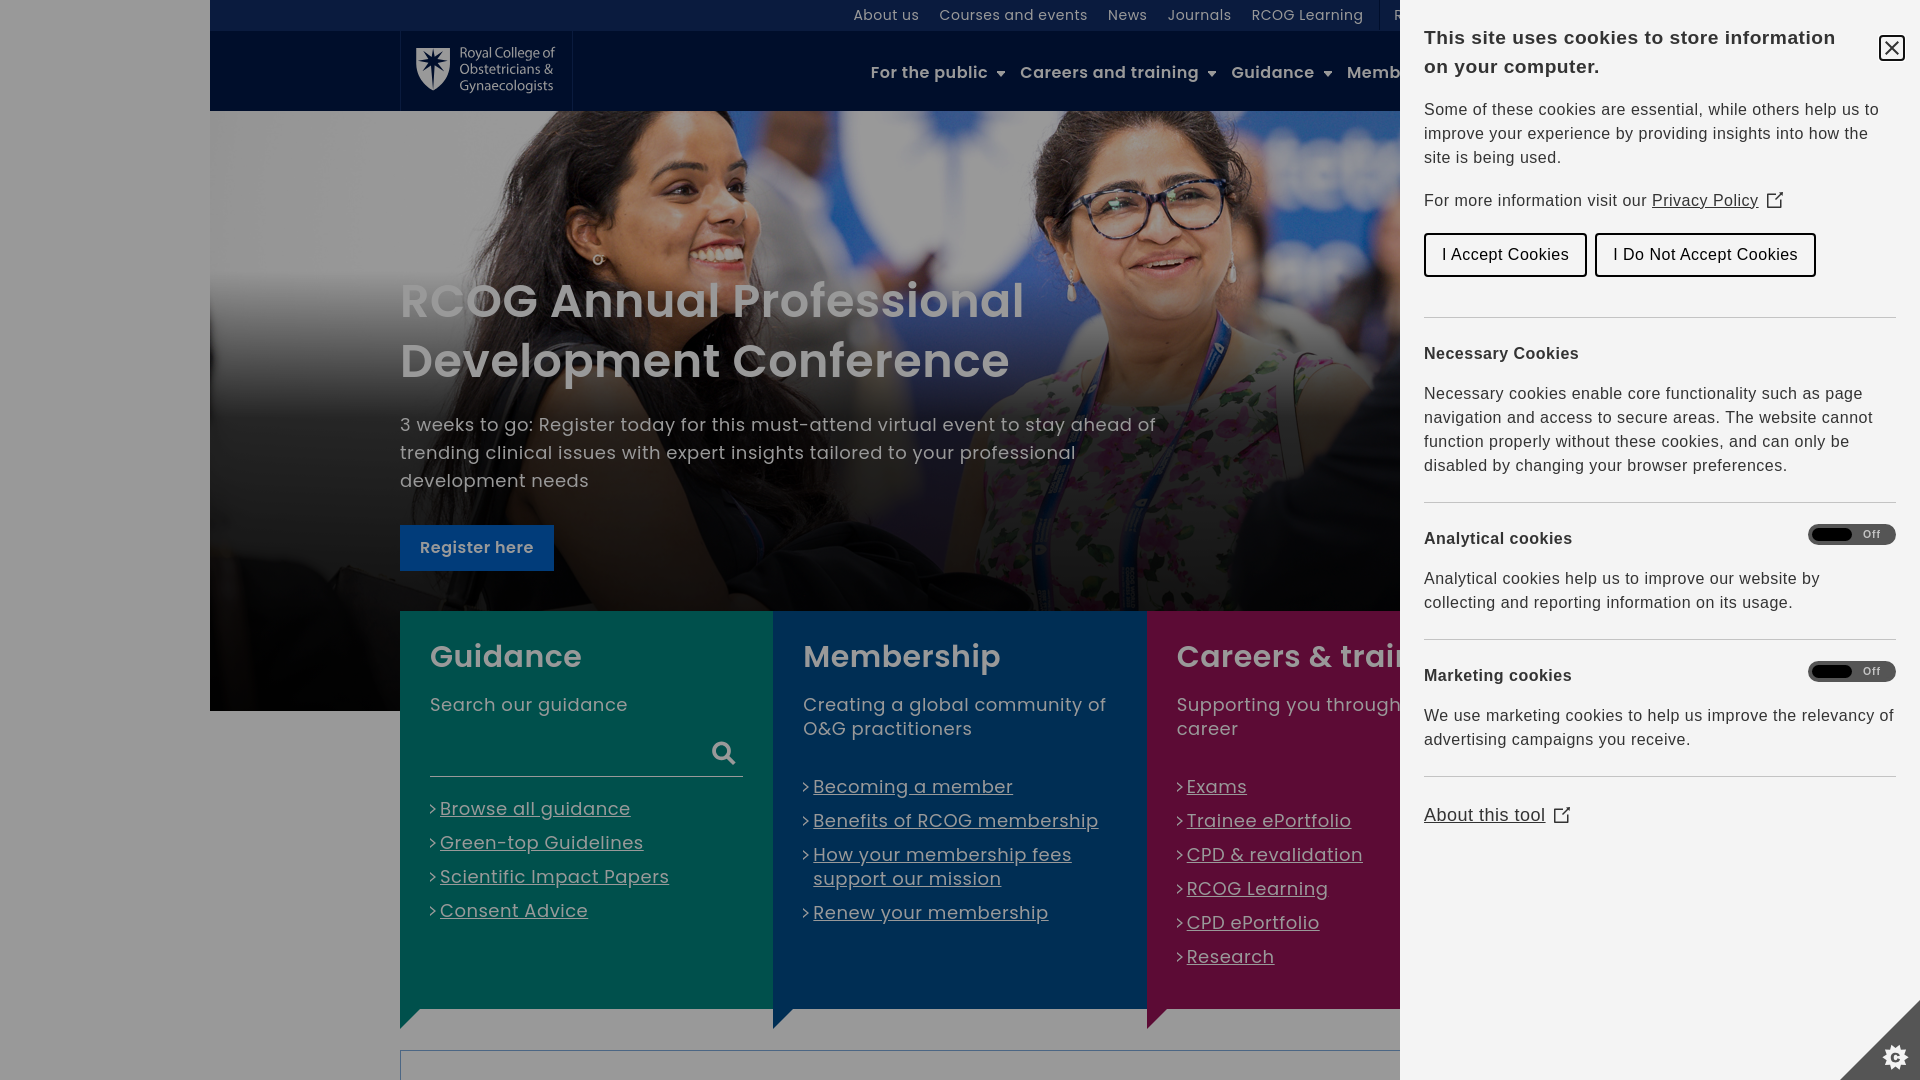Open Becoming a member link
Image resolution: width=1920 pixels, height=1080 pixels.
click(x=913, y=787)
